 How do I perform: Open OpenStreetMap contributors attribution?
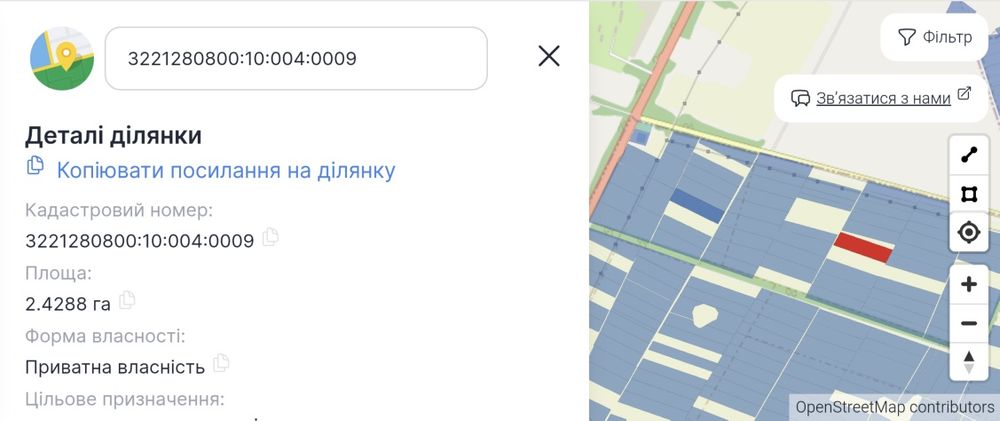[x=895, y=407]
